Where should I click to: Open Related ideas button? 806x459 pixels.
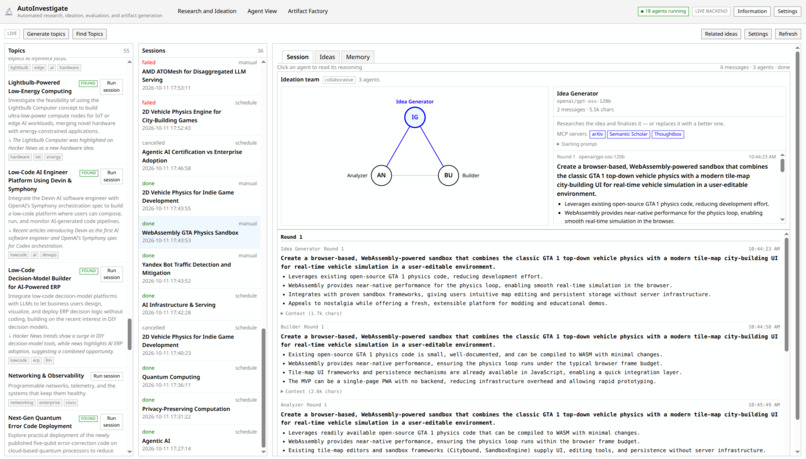coord(721,34)
